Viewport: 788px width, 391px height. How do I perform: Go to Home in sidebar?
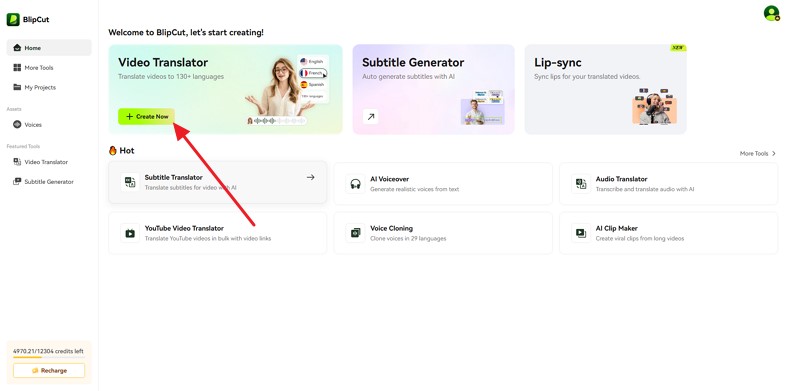(49, 48)
